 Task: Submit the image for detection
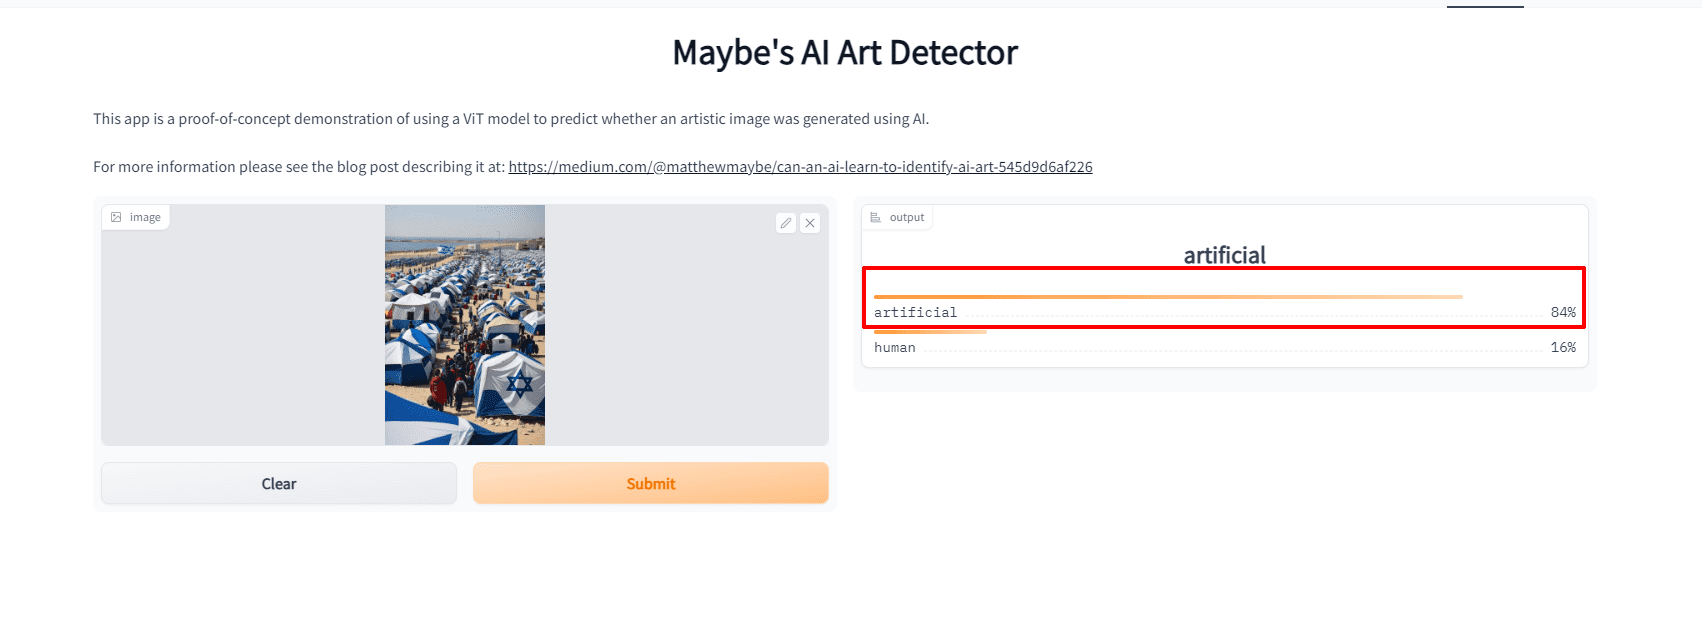coord(651,483)
